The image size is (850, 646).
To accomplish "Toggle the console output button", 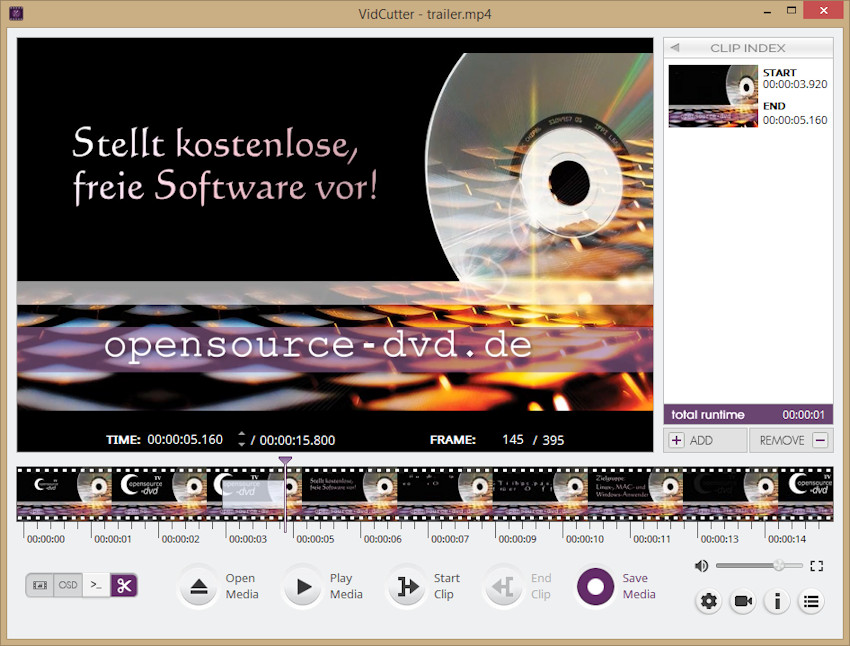I will tap(96, 585).
